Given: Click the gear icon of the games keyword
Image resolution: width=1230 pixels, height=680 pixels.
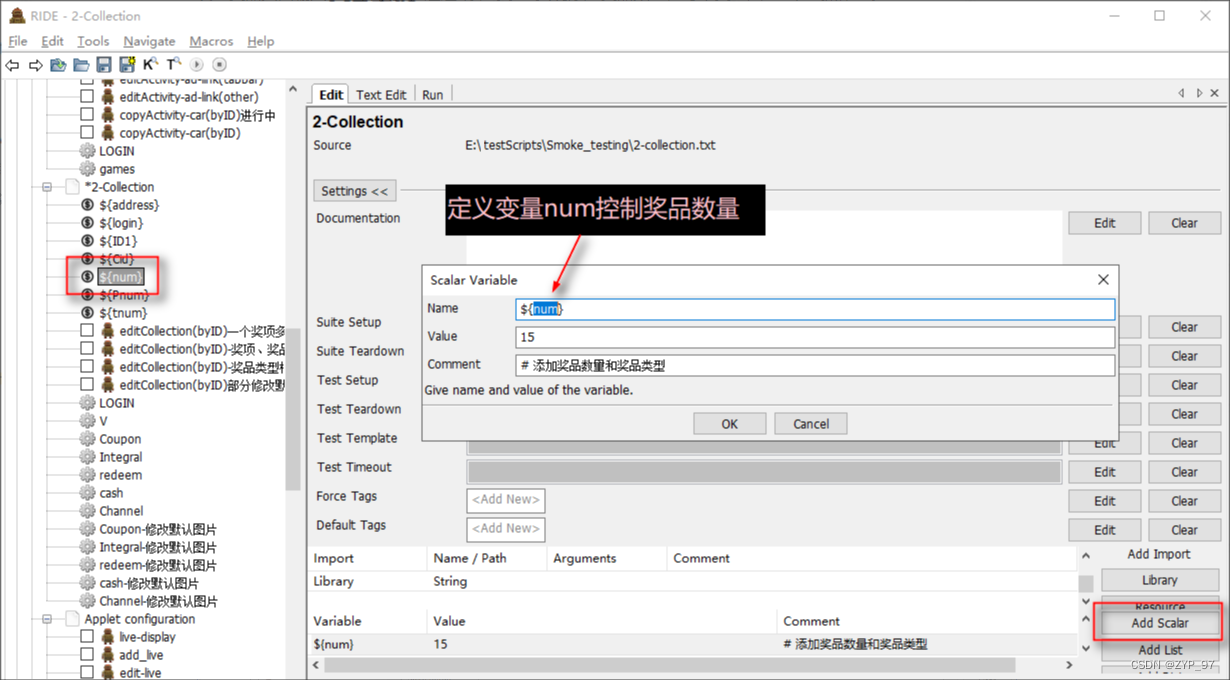Looking at the screenshot, I should click(x=88, y=169).
